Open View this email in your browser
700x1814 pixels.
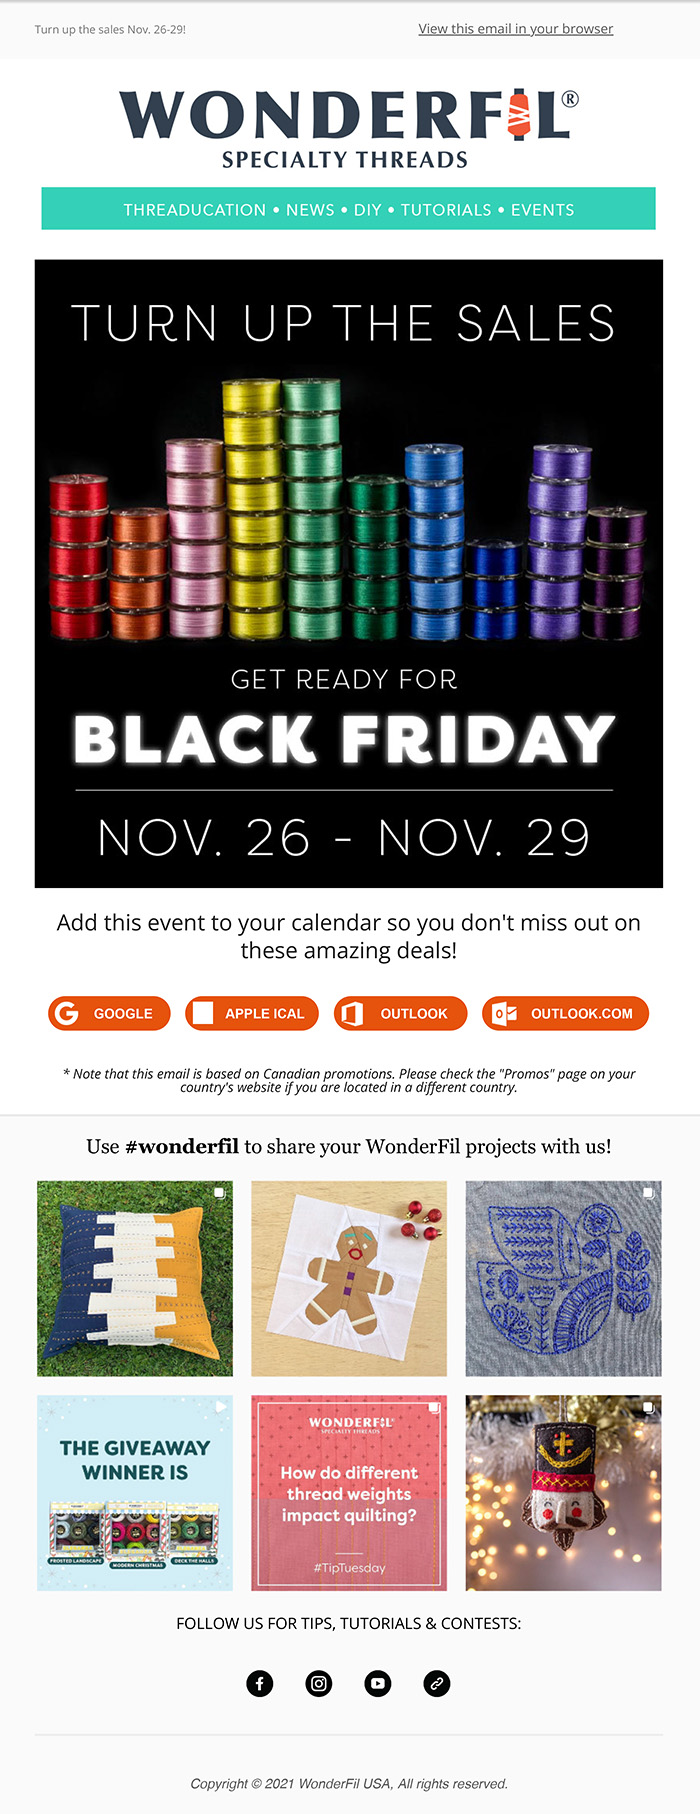[515, 29]
